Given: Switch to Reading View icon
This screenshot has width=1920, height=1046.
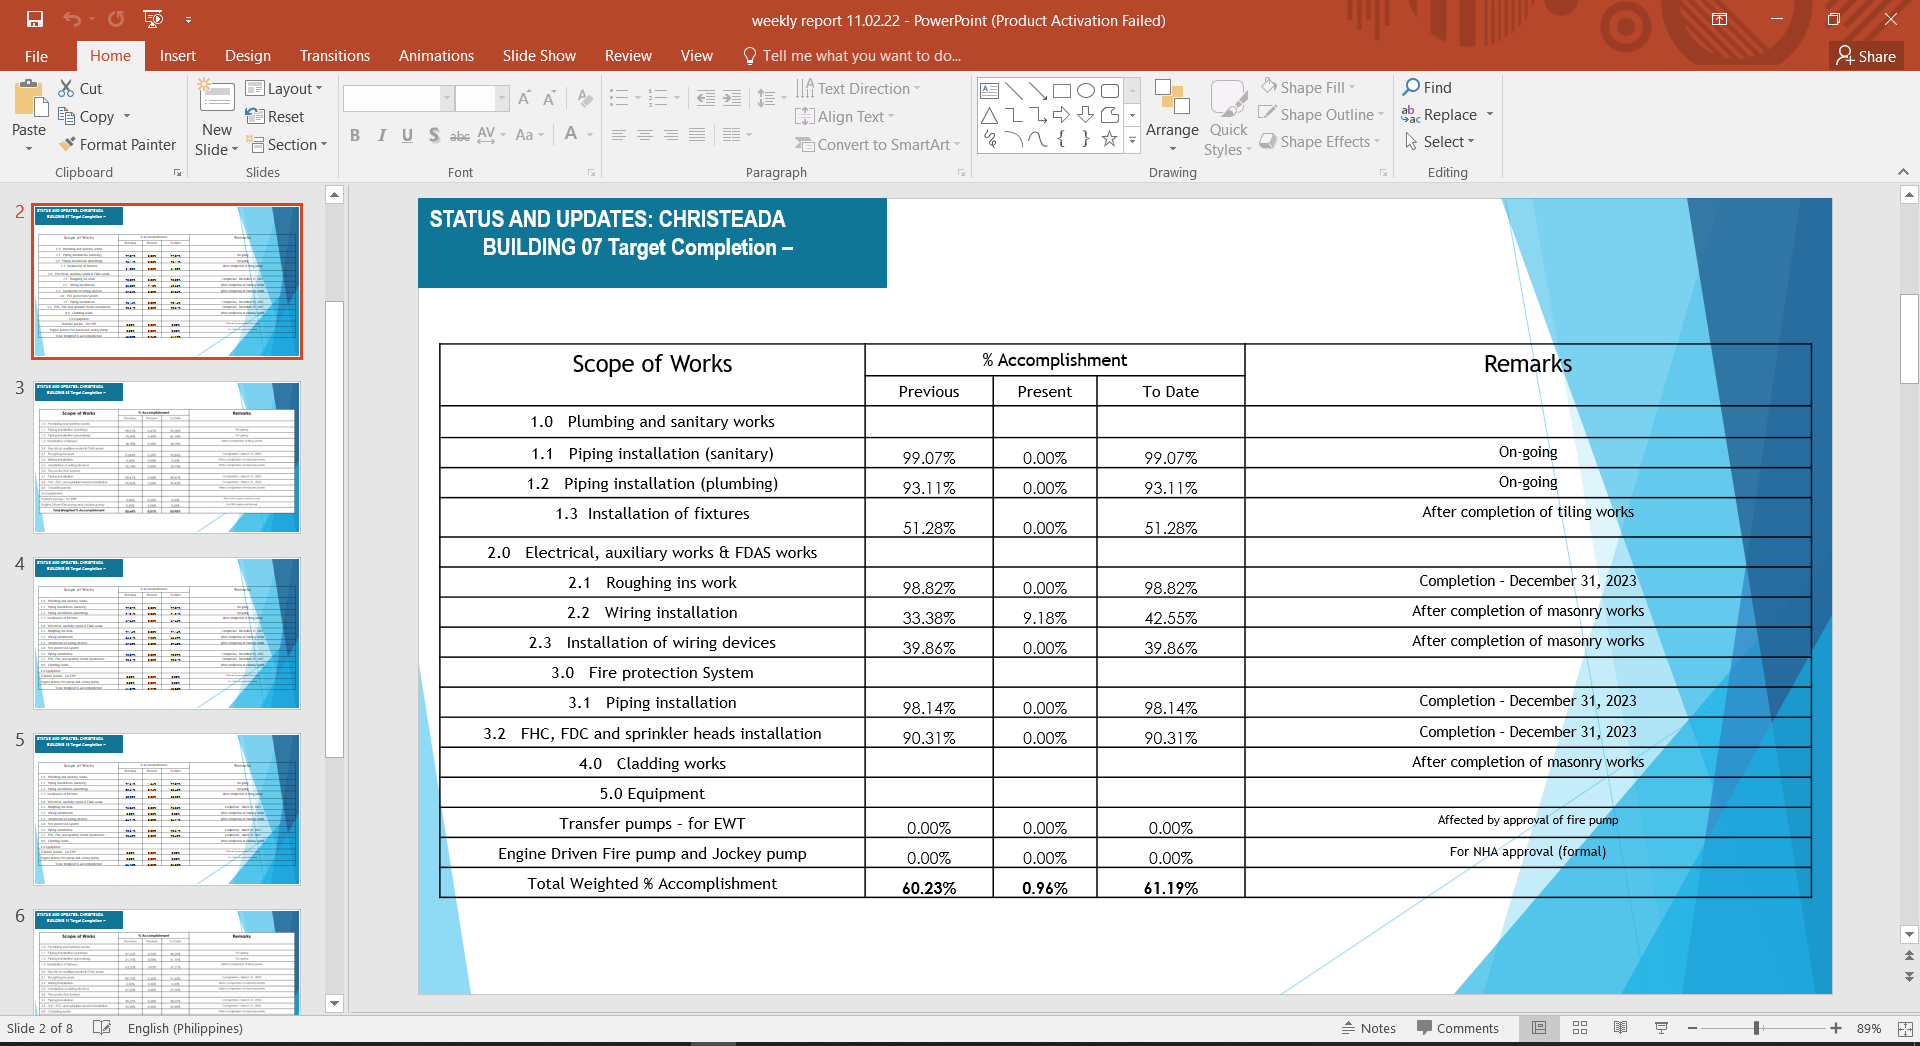Looking at the screenshot, I should pyautogui.click(x=1621, y=1028).
